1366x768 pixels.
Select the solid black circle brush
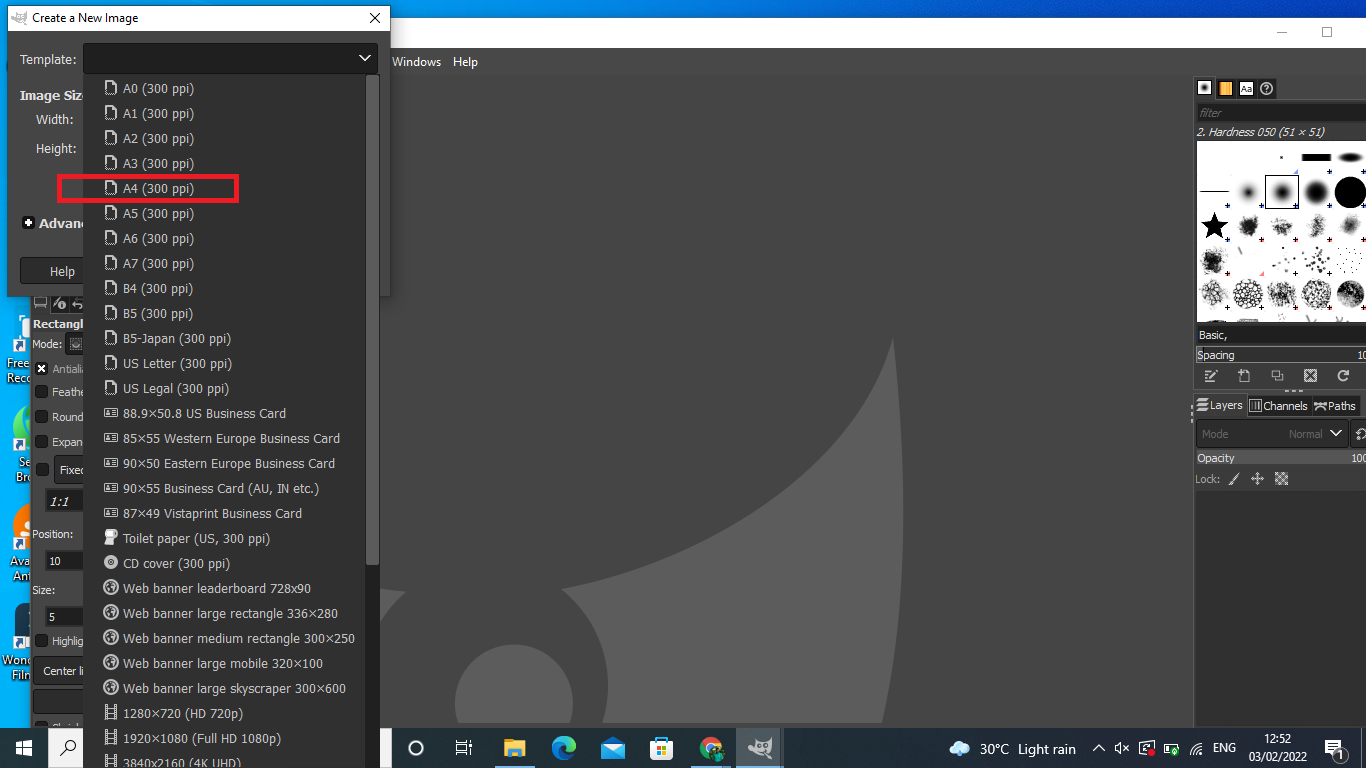click(1350, 192)
